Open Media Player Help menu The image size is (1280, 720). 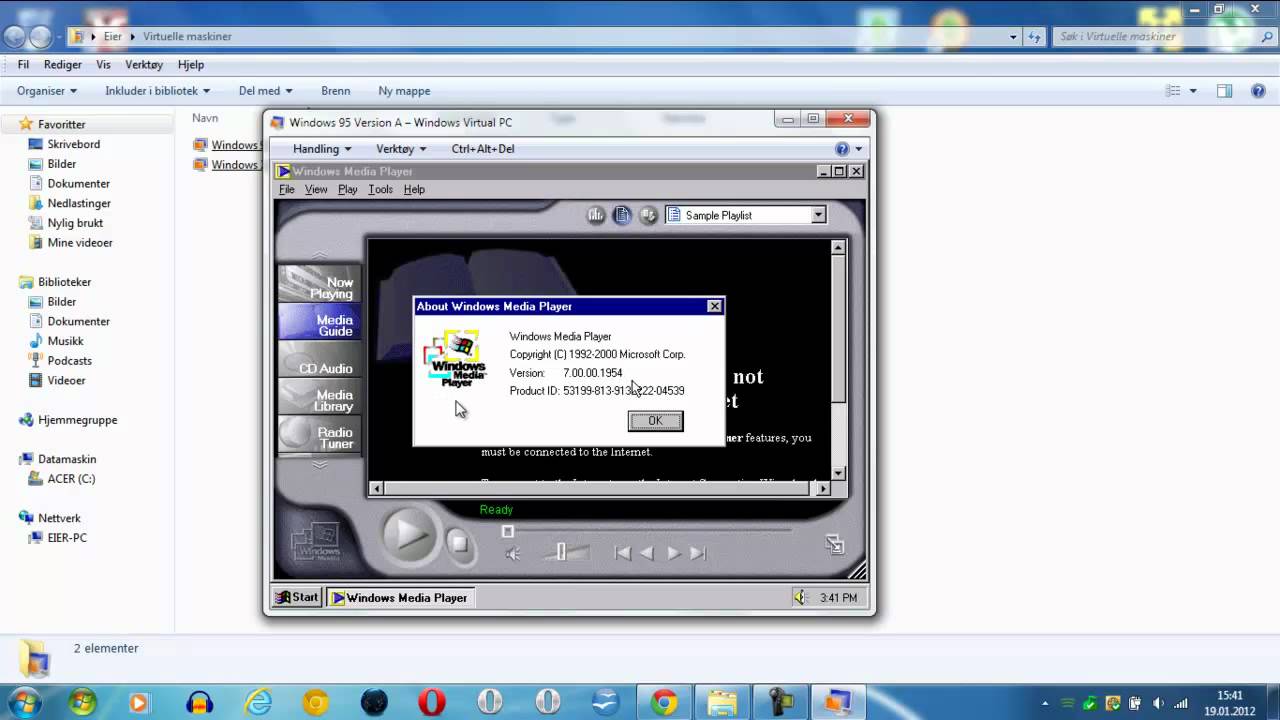[x=414, y=189]
